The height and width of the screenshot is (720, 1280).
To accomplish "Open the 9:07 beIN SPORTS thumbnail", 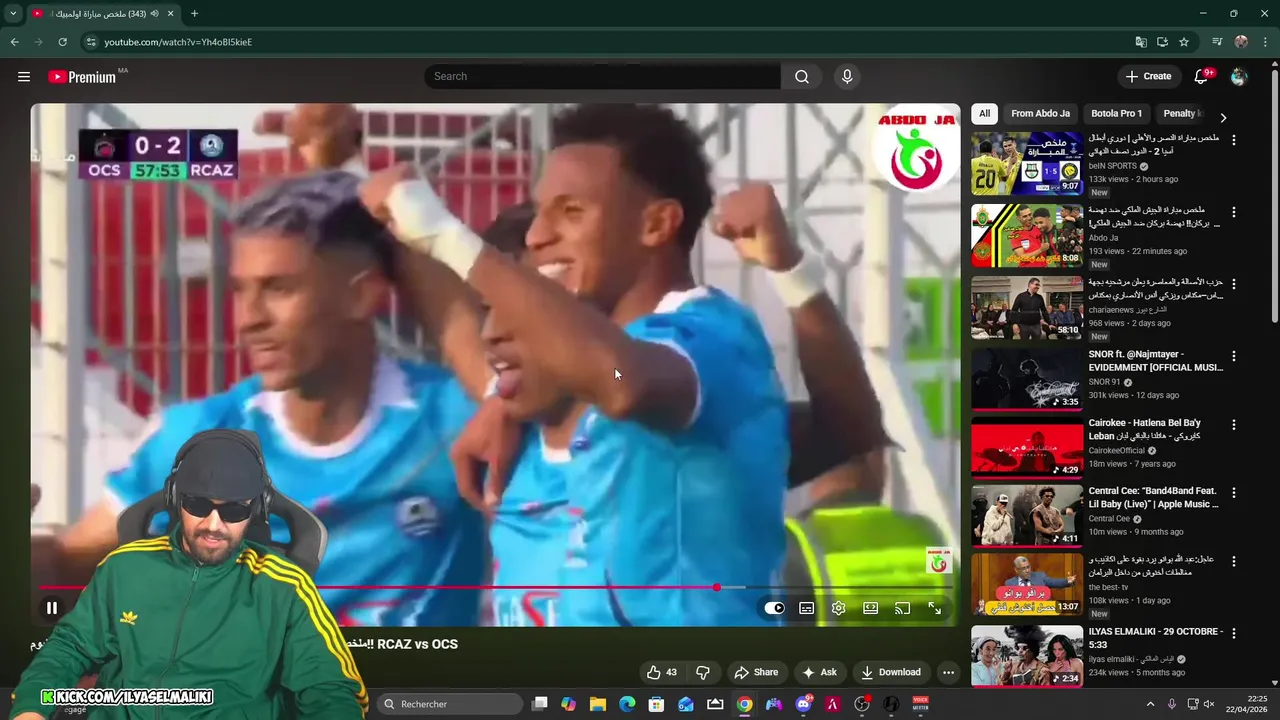I will [x=1027, y=163].
